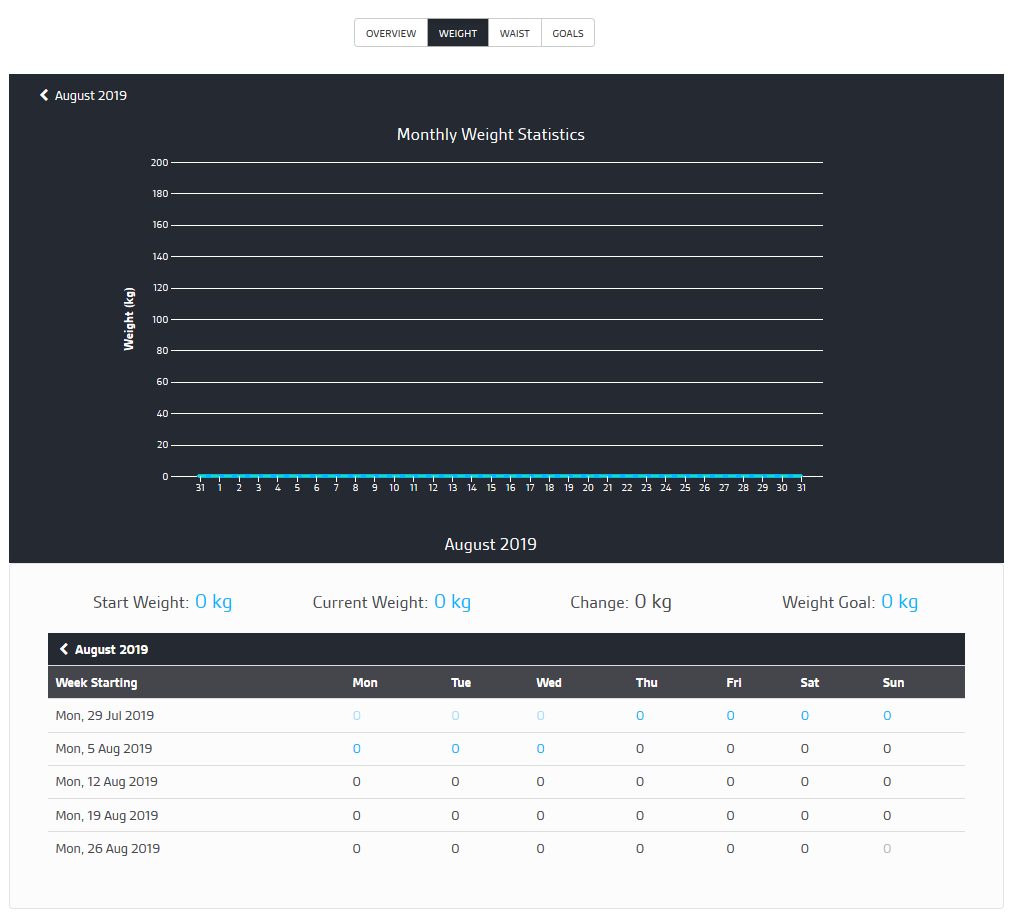Open Monday's weight in the 29 Jul week
This screenshot has width=1011, height=916.
click(357, 716)
